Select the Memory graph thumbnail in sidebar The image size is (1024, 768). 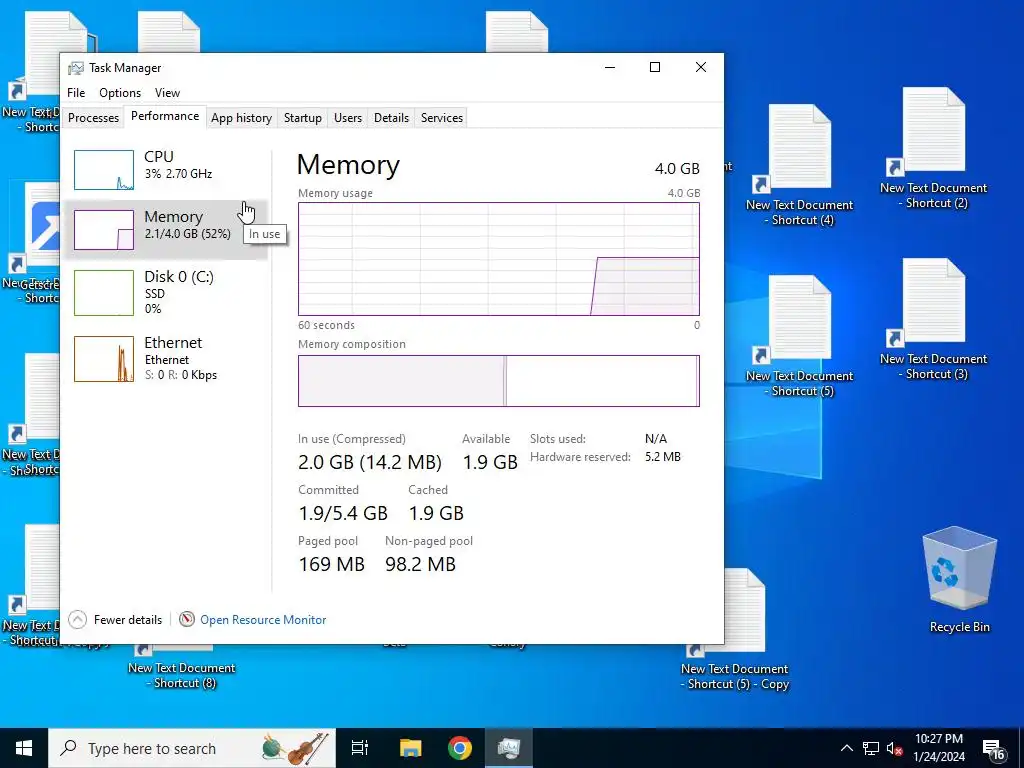104,230
